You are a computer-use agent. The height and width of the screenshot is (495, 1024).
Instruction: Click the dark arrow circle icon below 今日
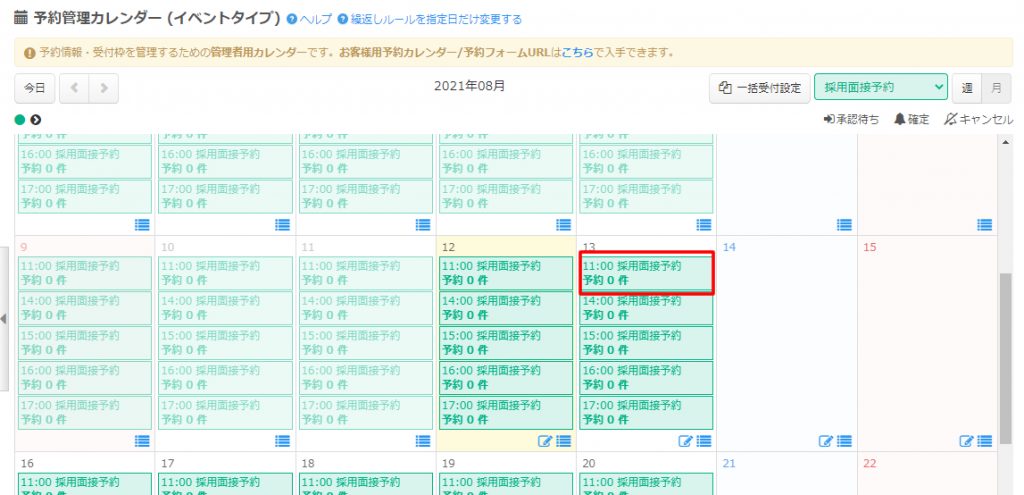[36, 120]
